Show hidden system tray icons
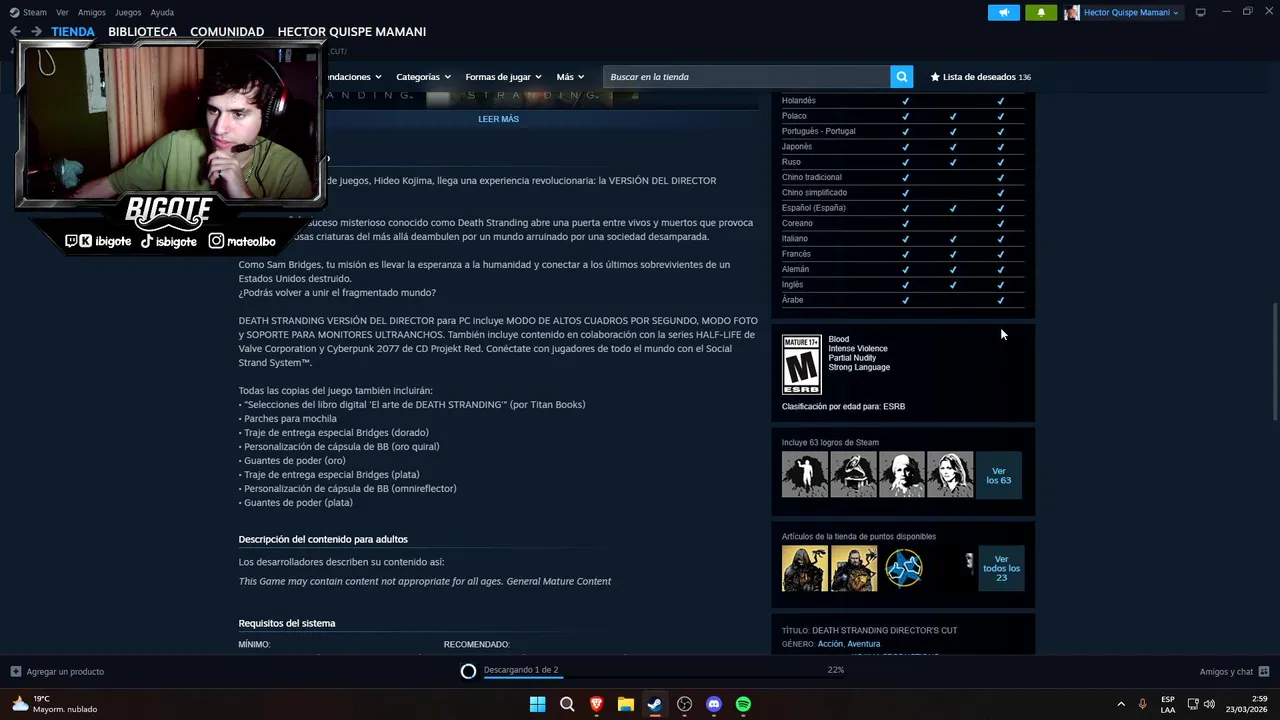Screen dimensions: 1280x720 point(1121,704)
